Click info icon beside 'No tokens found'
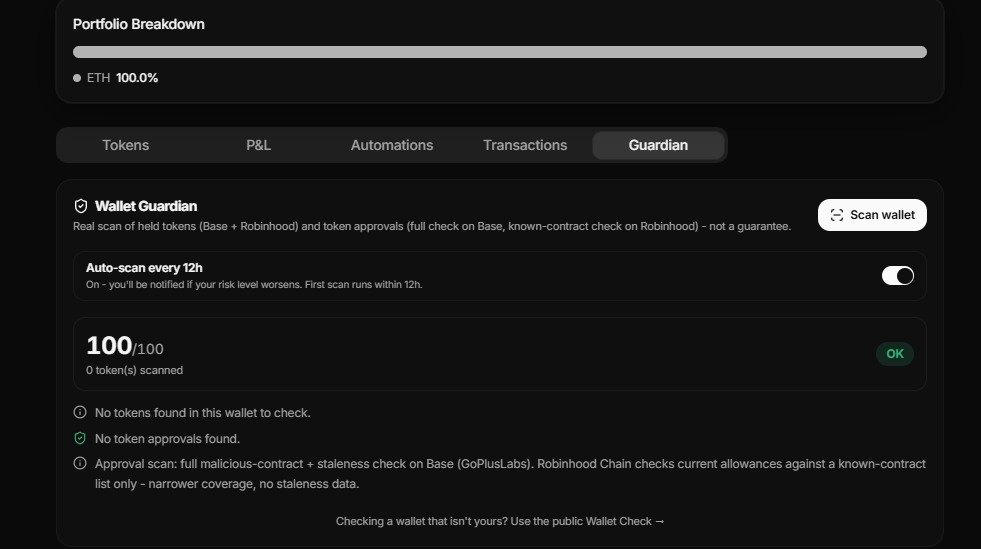 [x=80, y=412]
